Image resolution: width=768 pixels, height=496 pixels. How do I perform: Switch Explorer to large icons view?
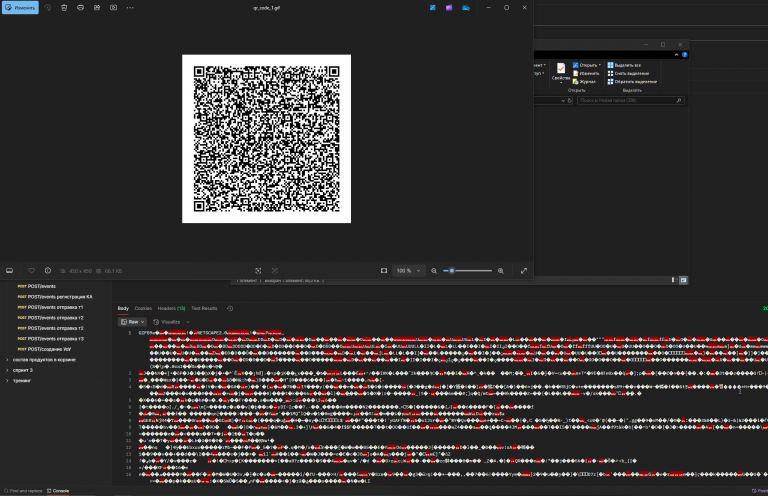coord(683,280)
